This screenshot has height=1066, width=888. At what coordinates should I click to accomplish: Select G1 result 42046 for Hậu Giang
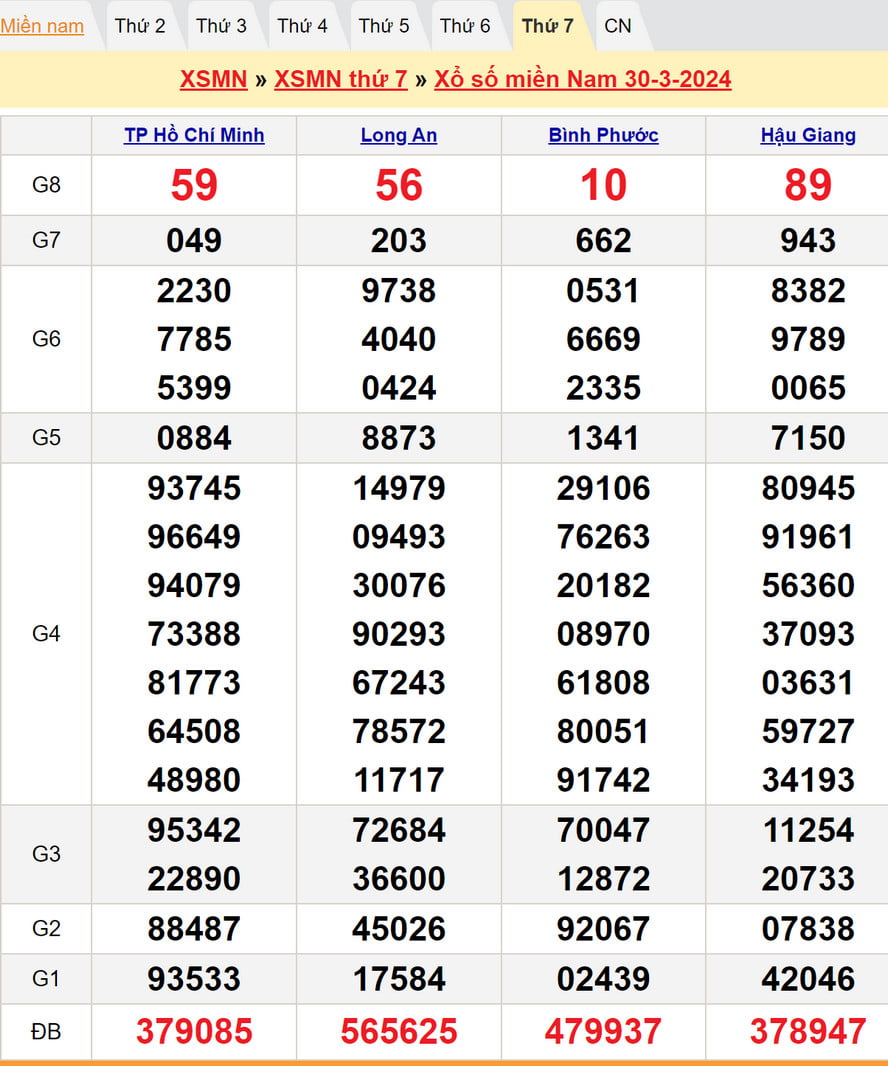(x=808, y=978)
